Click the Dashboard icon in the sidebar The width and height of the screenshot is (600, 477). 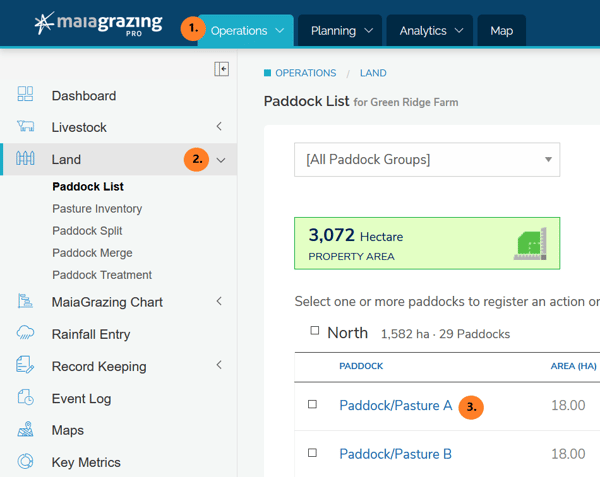(26, 95)
